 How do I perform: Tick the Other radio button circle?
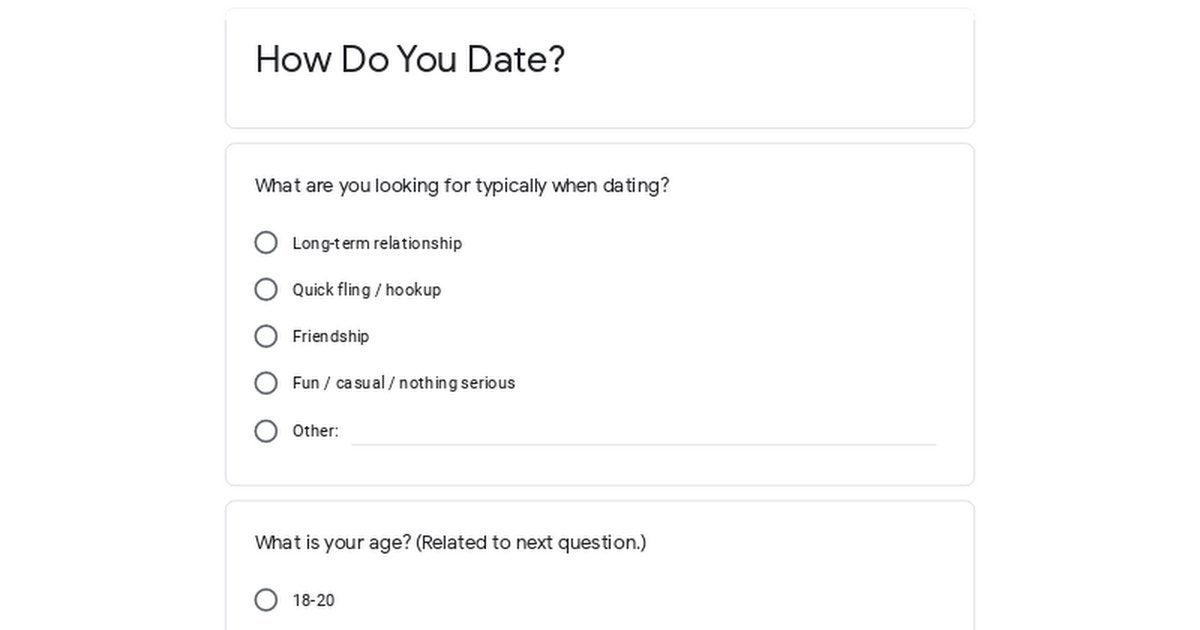[266, 431]
